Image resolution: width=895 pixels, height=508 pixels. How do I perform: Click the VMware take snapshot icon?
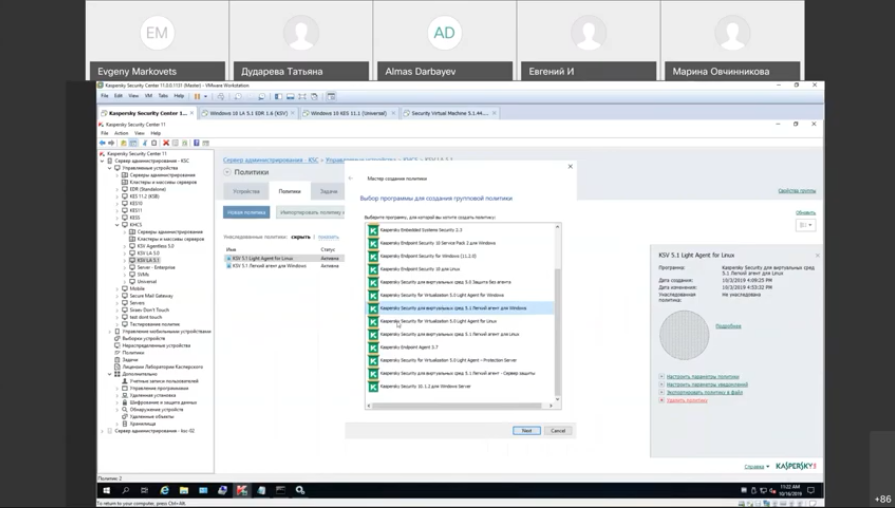coord(238,96)
